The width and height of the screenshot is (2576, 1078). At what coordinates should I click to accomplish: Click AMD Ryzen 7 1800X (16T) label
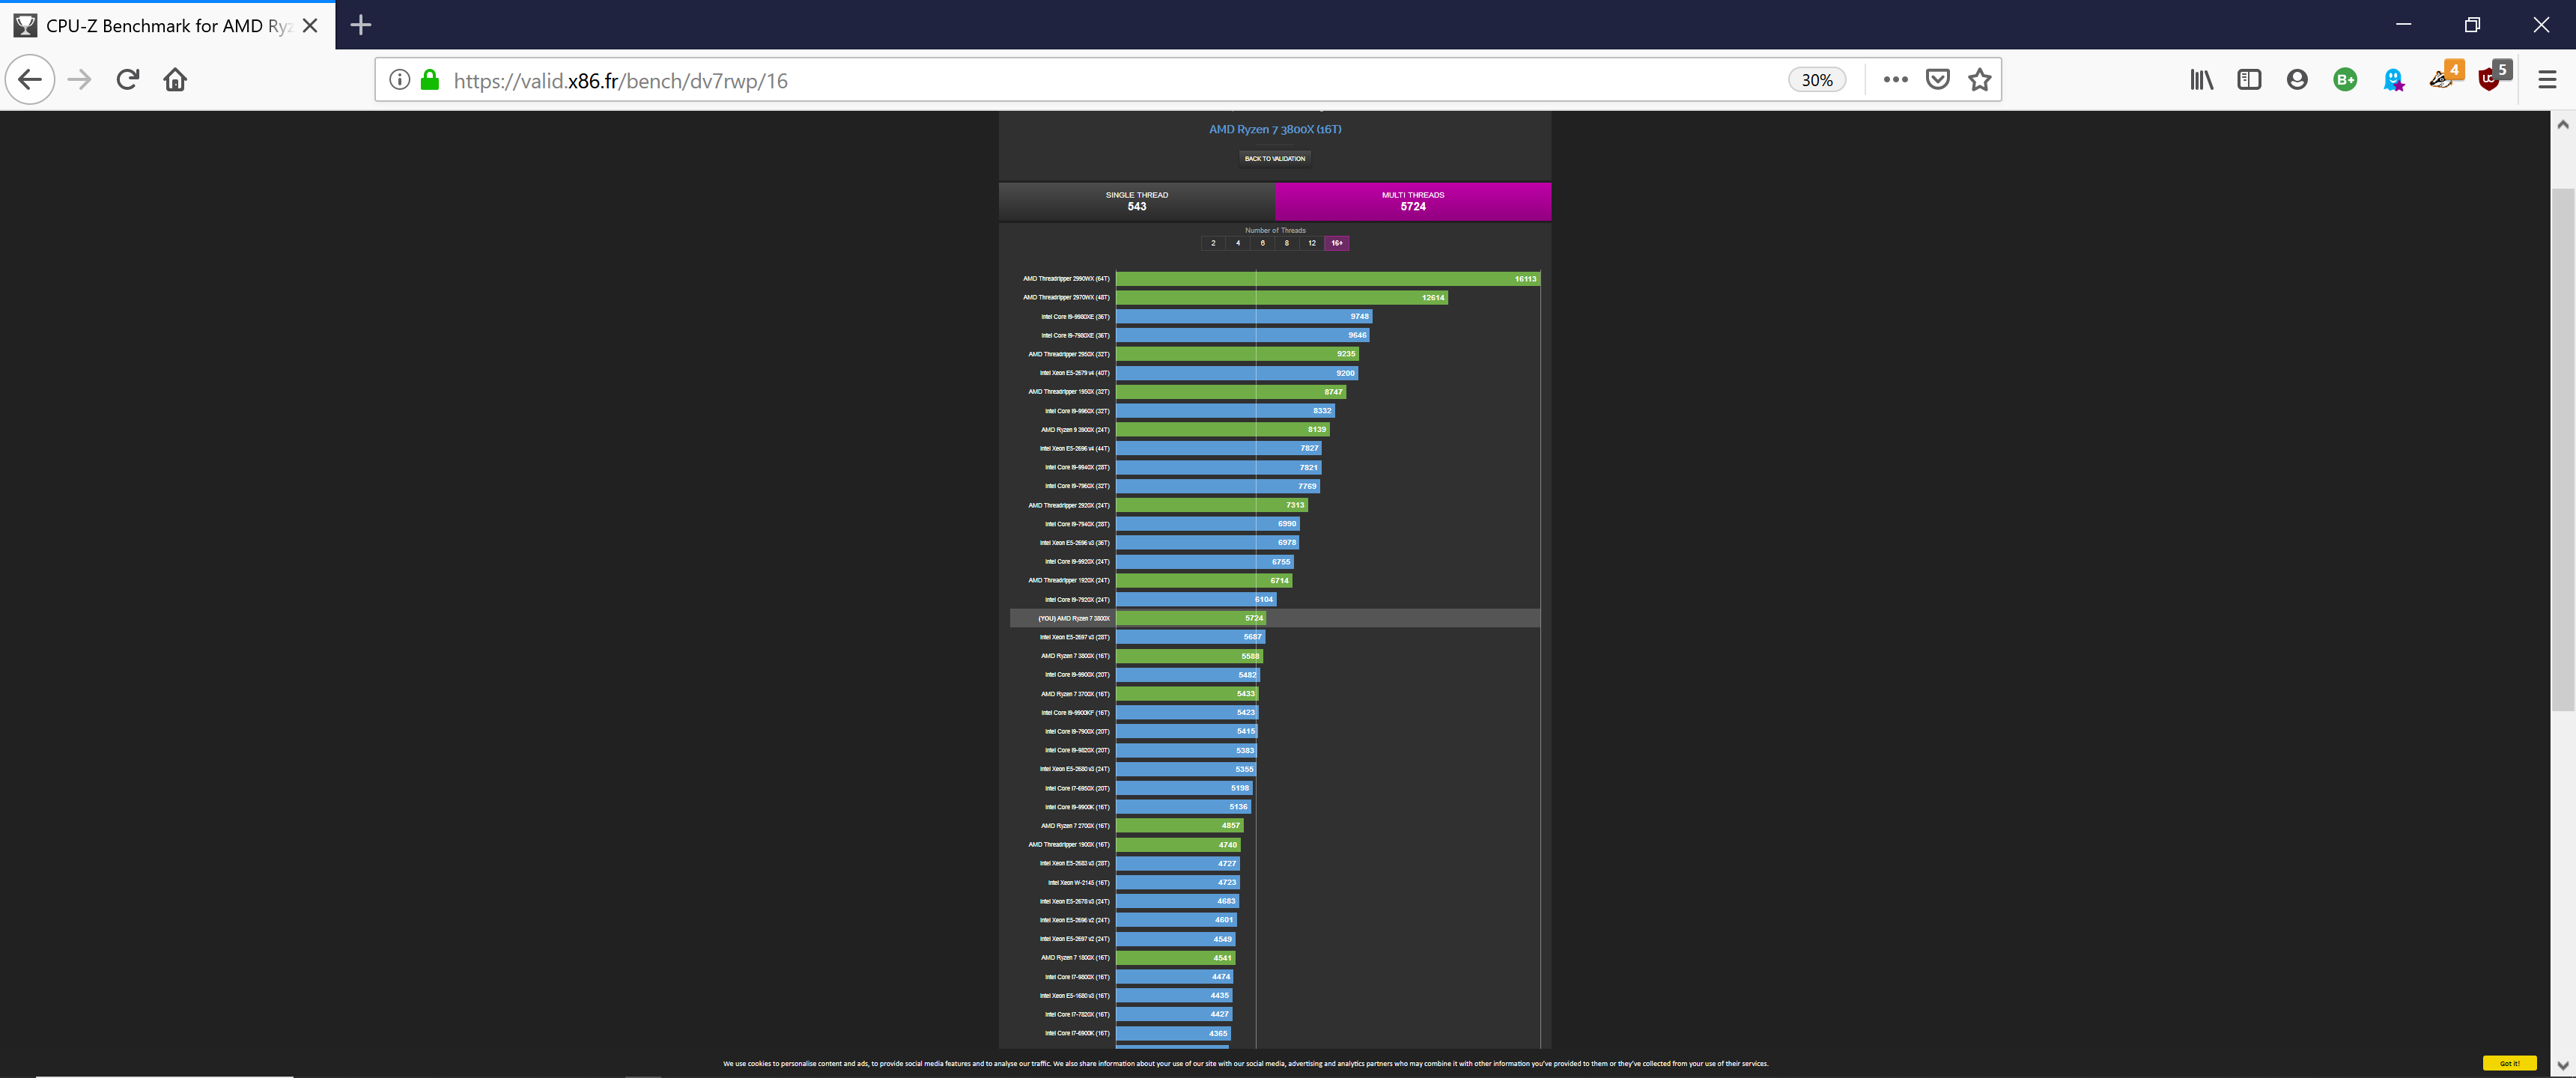1075,958
